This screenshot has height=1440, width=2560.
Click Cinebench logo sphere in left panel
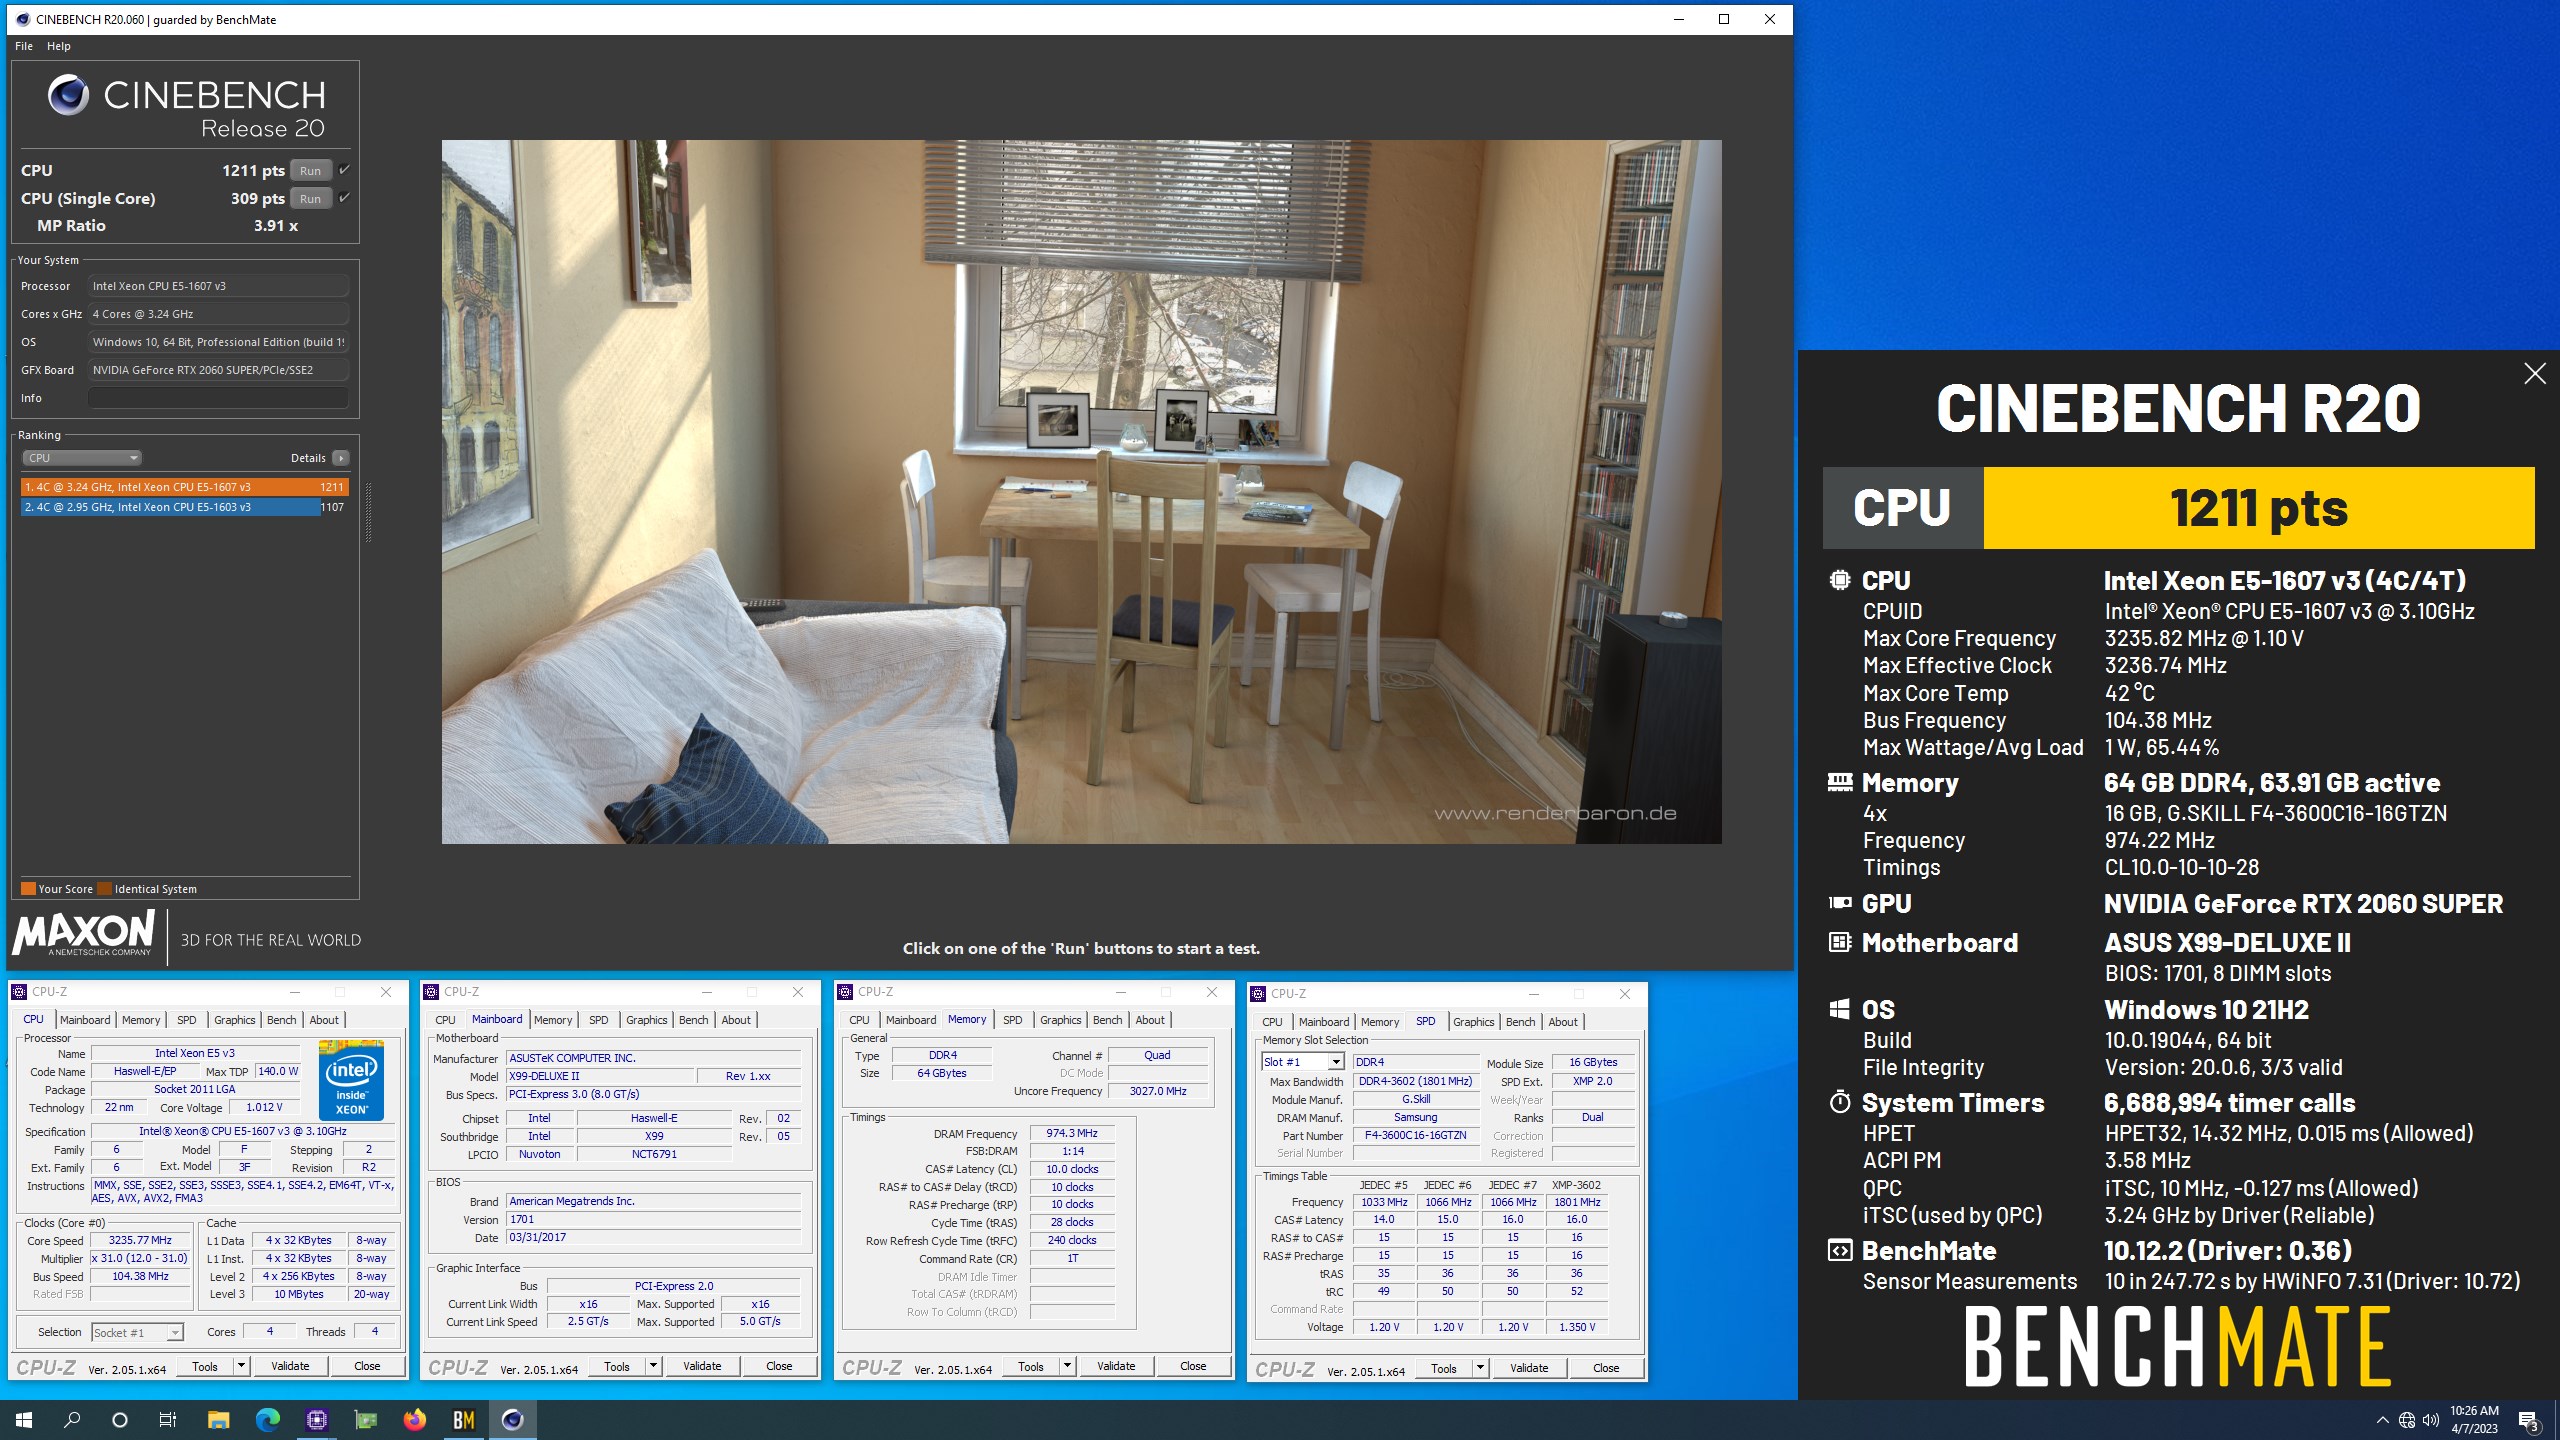click(68, 95)
